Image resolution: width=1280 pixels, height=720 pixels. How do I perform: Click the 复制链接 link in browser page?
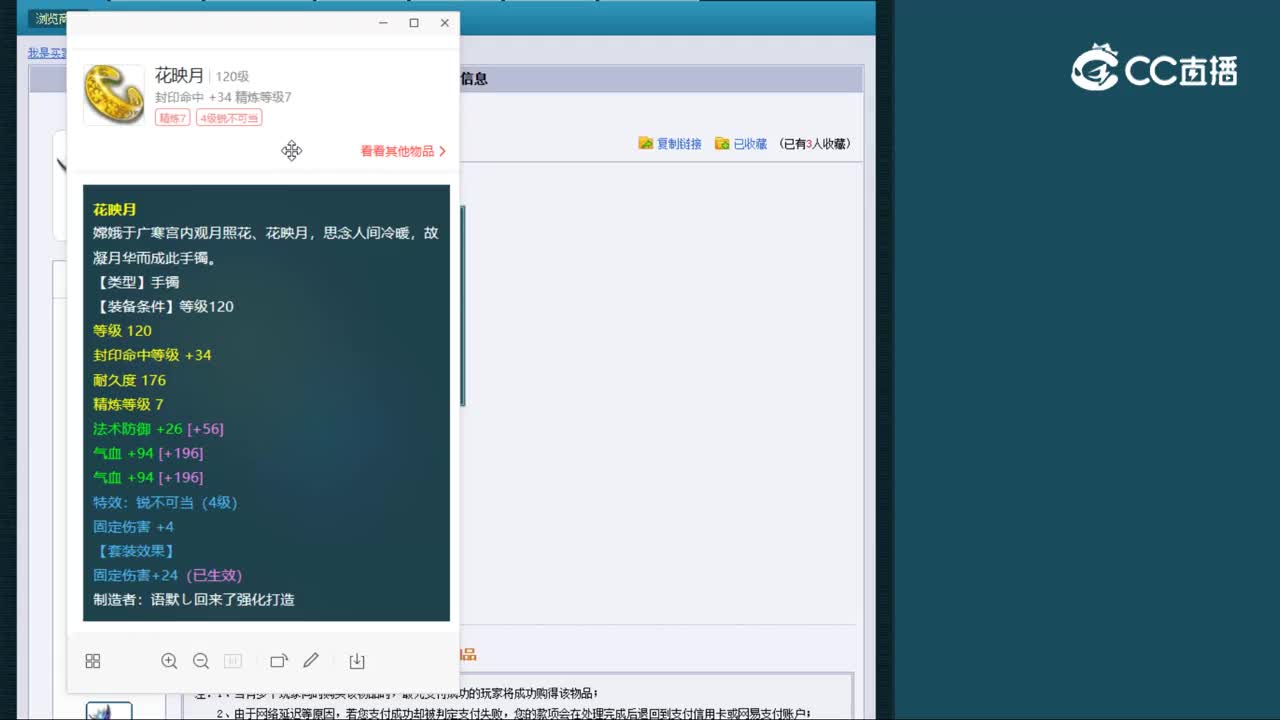click(679, 144)
